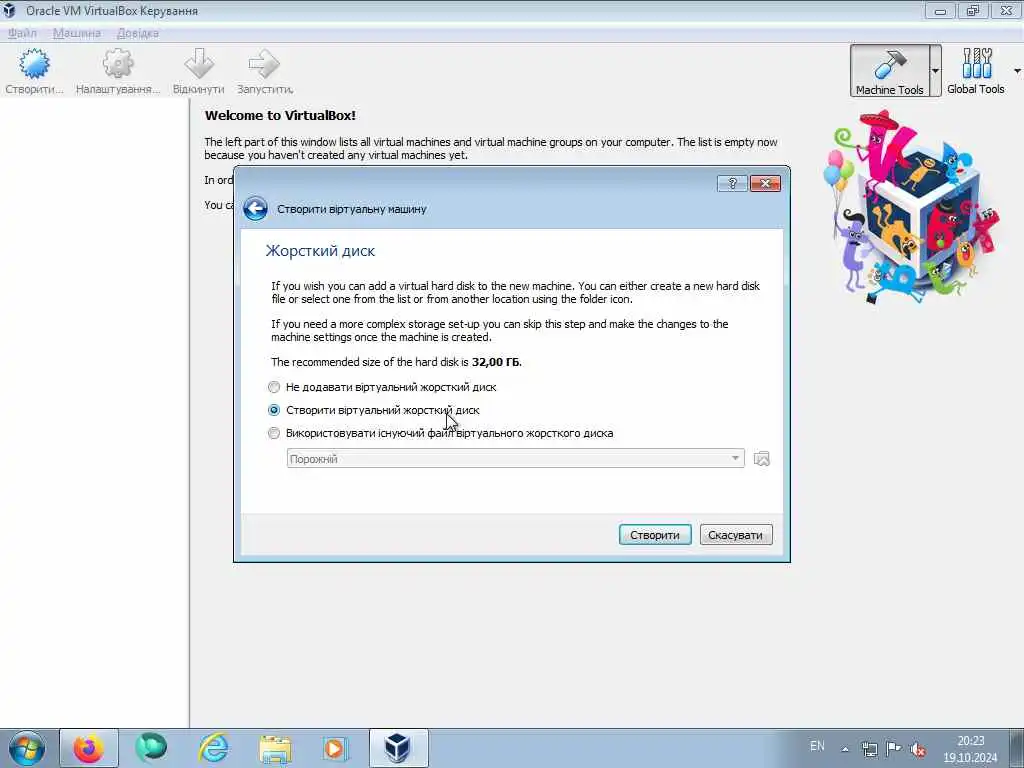1024x768 pixels.
Task: Open the Machine Tools dropdown arrow
Action: 935,71
